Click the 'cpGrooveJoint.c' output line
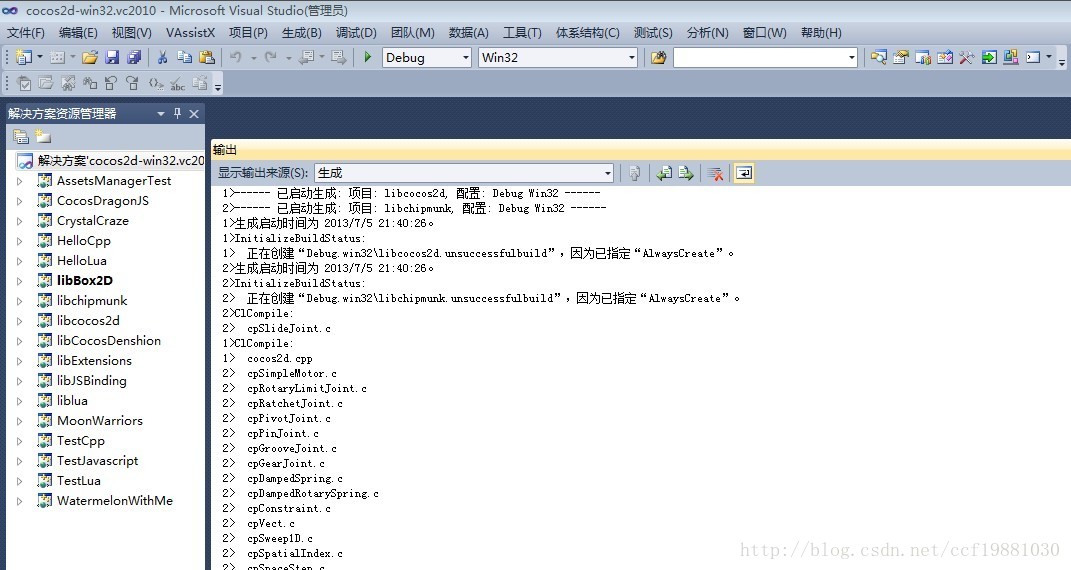Viewport: 1071px width, 570px height. [x=292, y=448]
